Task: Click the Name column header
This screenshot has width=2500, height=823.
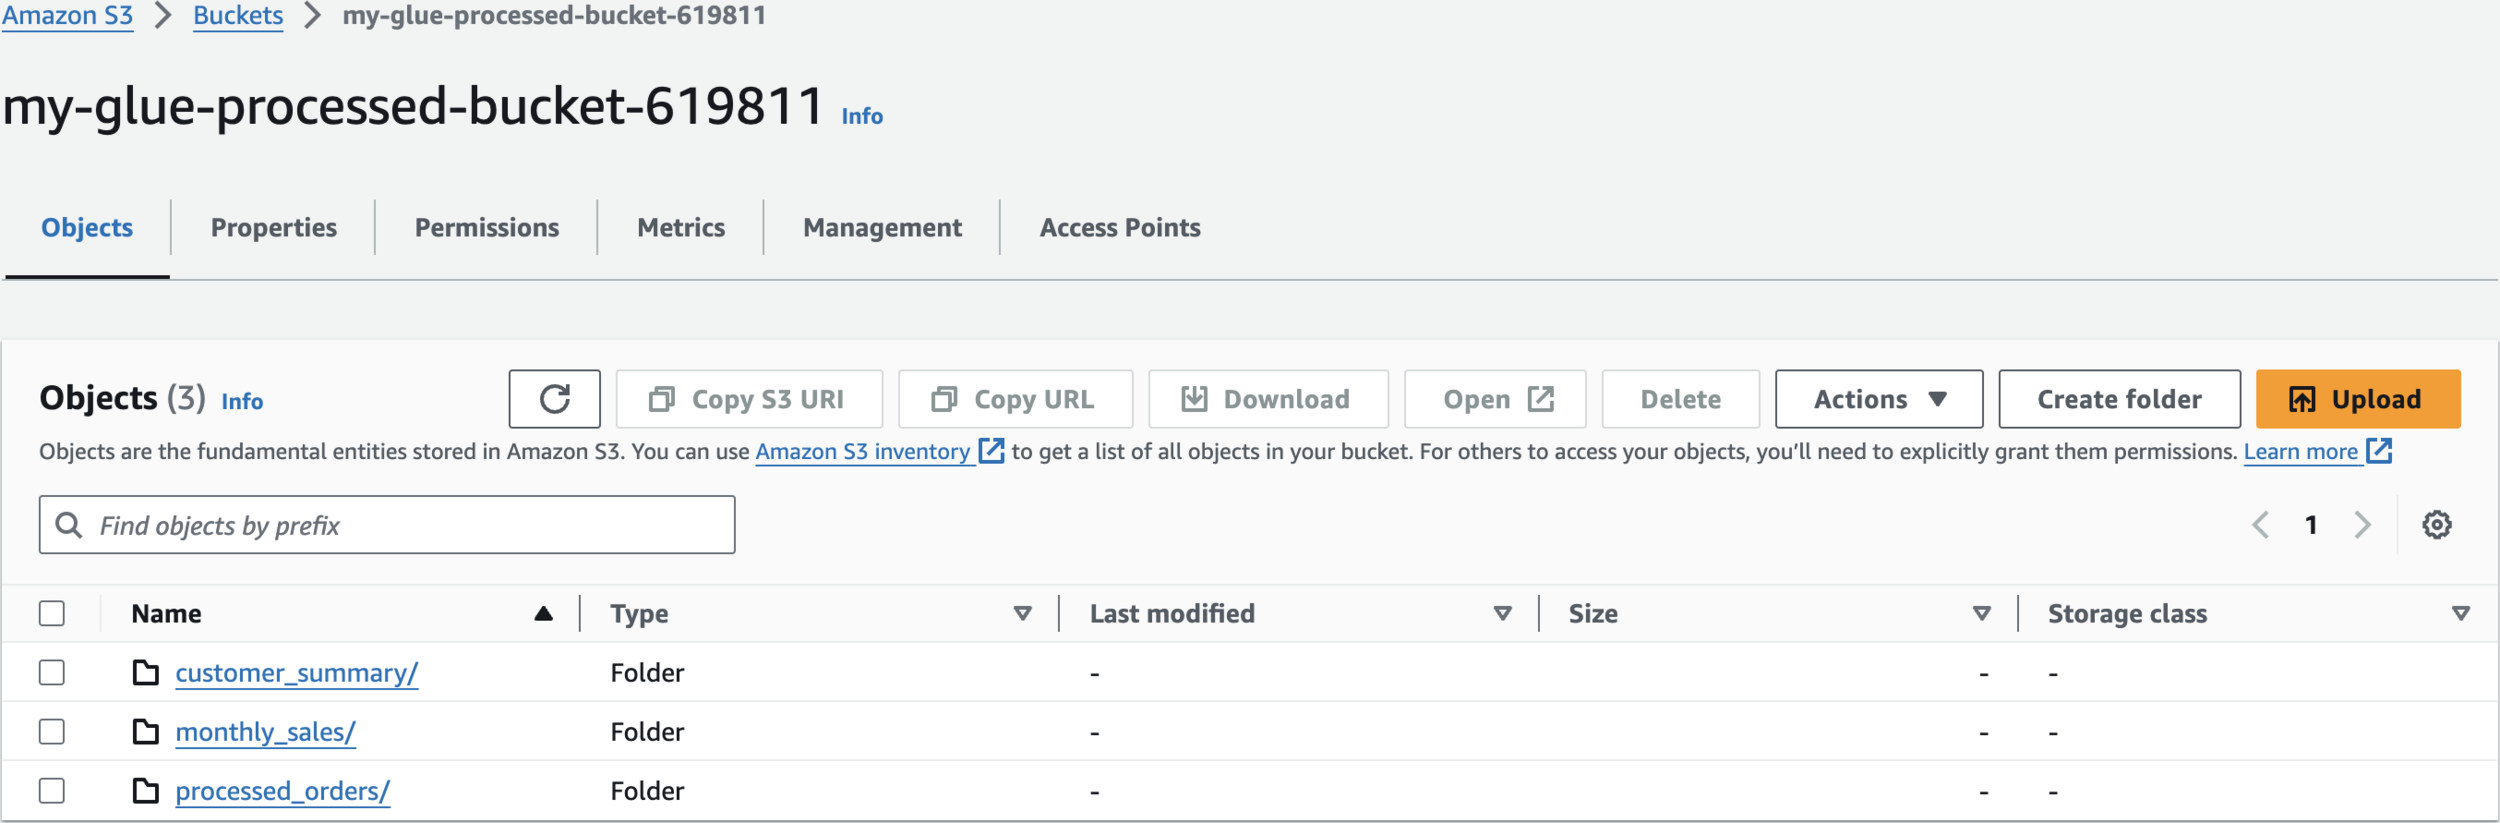Action: click(166, 614)
